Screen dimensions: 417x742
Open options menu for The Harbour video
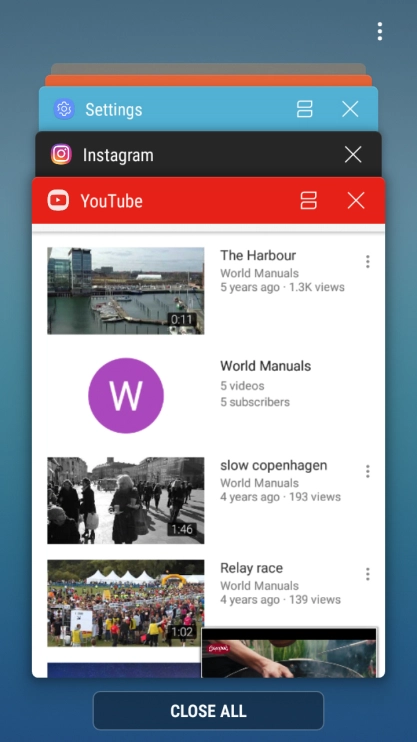(x=368, y=262)
